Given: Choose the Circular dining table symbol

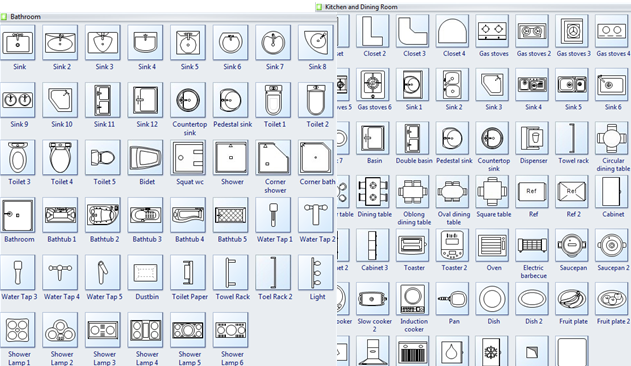Looking at the screenshot, I should tap(612, 139).
